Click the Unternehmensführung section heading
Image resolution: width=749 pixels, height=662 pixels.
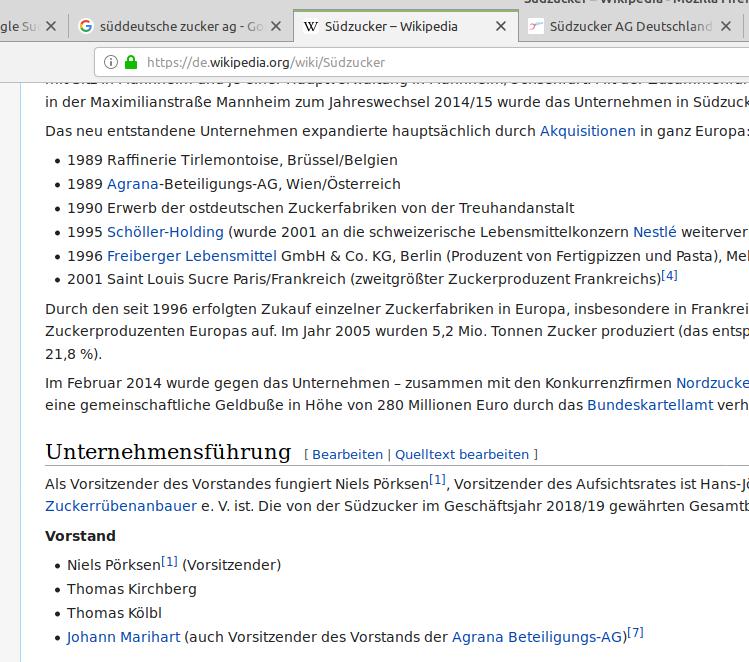pyautogui.click(x=168, y=452)
